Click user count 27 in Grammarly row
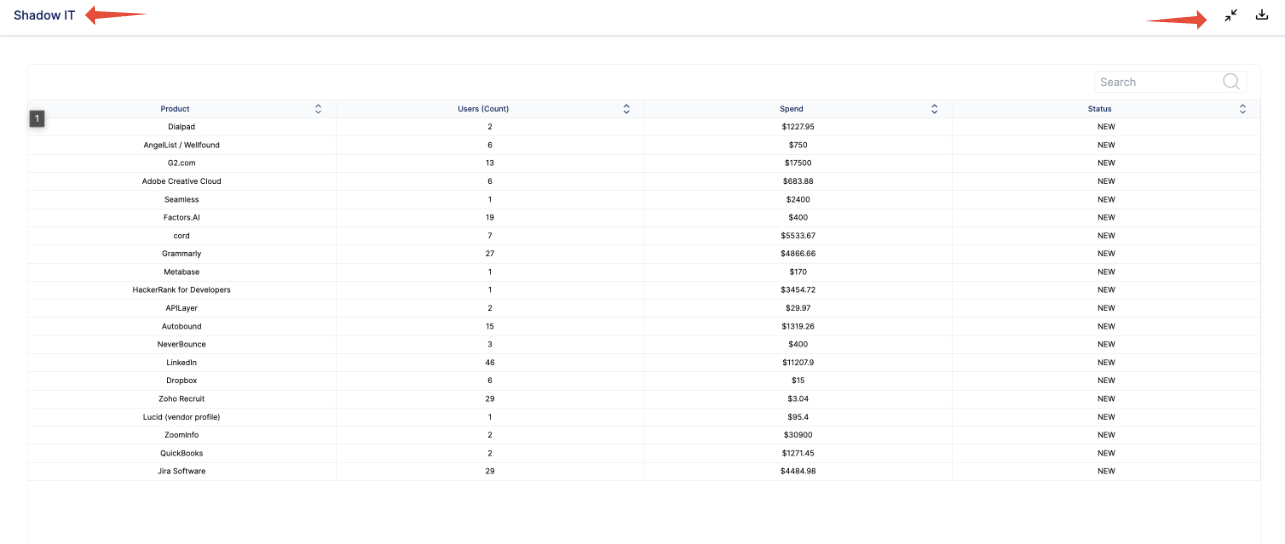This screenshot has height=544, width=1285. [490, 253]
